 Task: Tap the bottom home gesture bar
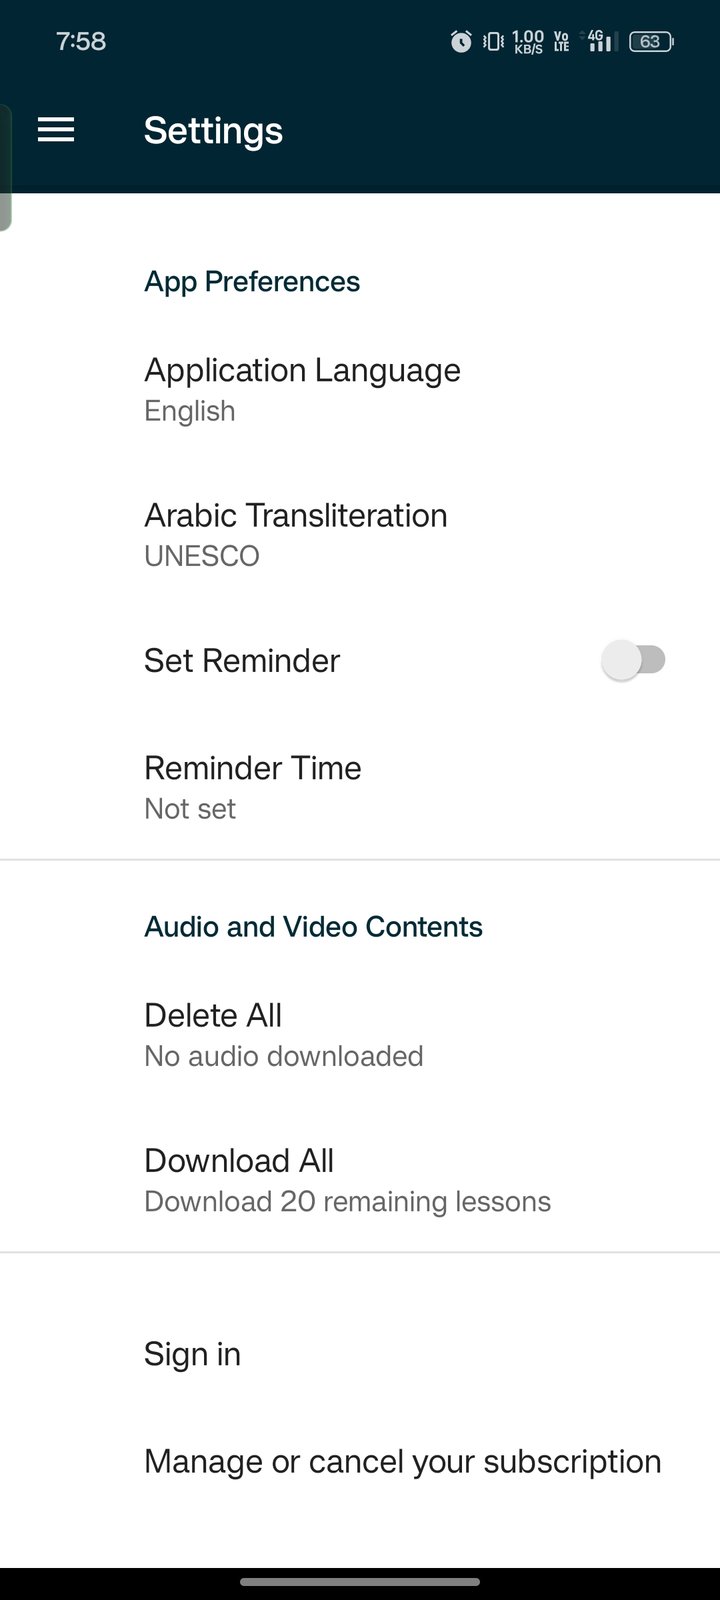(360, 1582)
